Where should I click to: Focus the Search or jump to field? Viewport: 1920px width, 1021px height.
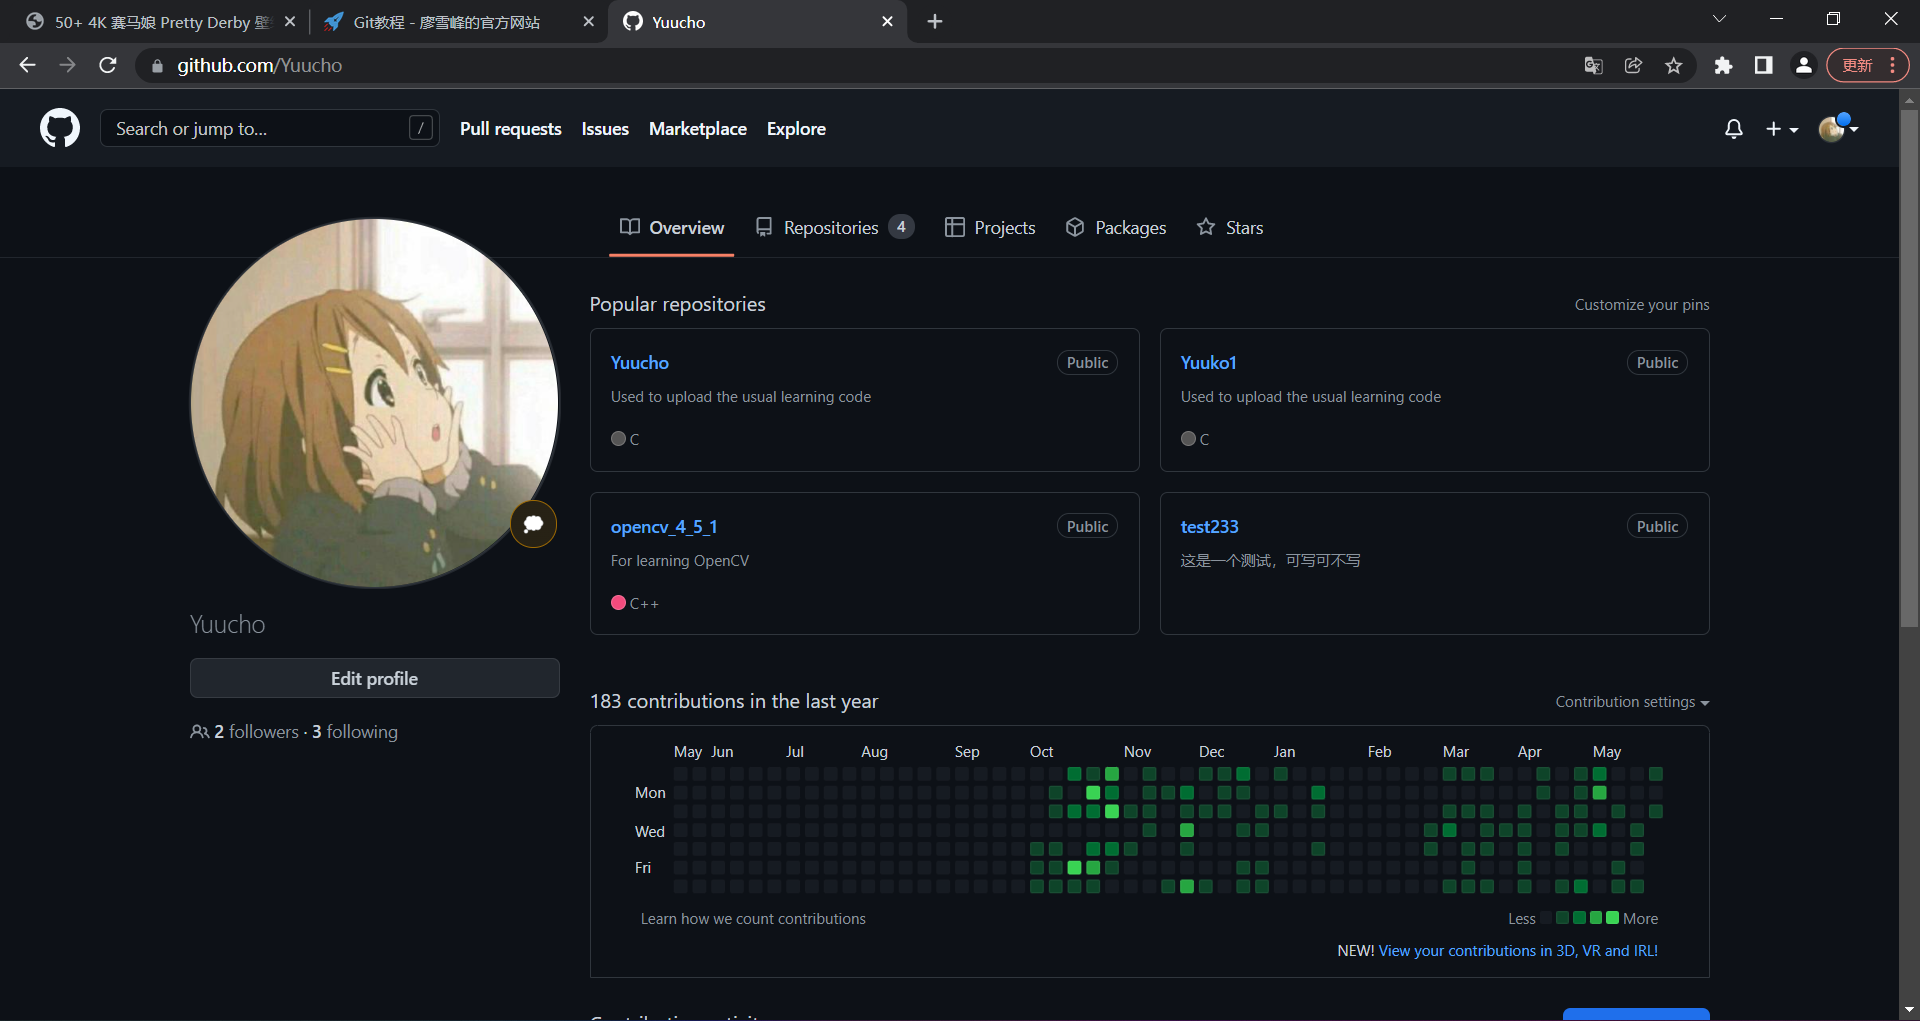[x=270, y=128]
